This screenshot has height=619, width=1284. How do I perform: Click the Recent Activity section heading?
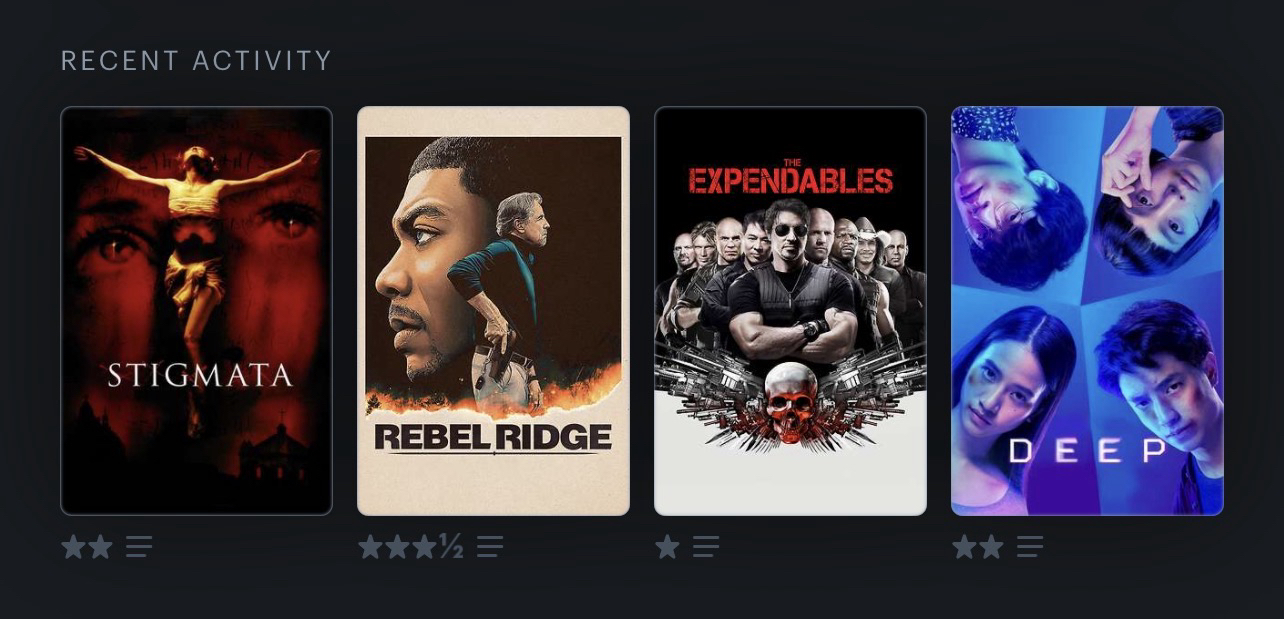[196, 61]
